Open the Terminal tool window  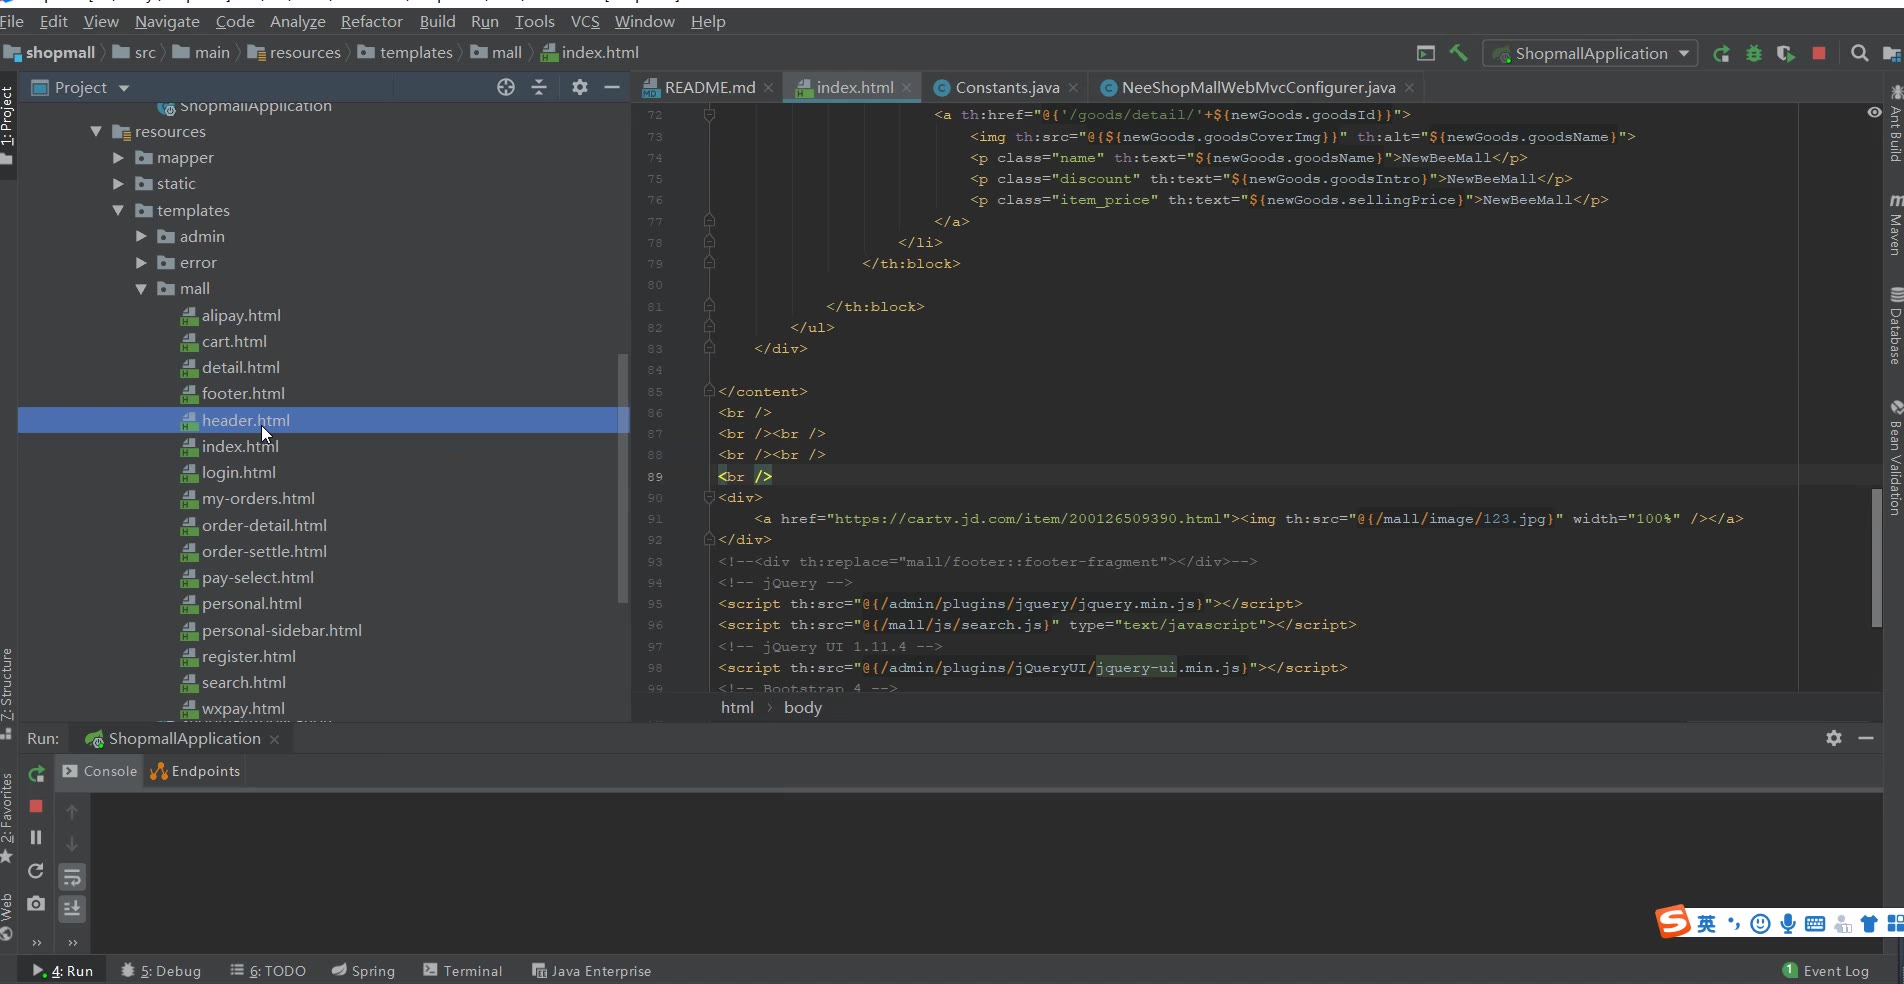tap(462, 971)
